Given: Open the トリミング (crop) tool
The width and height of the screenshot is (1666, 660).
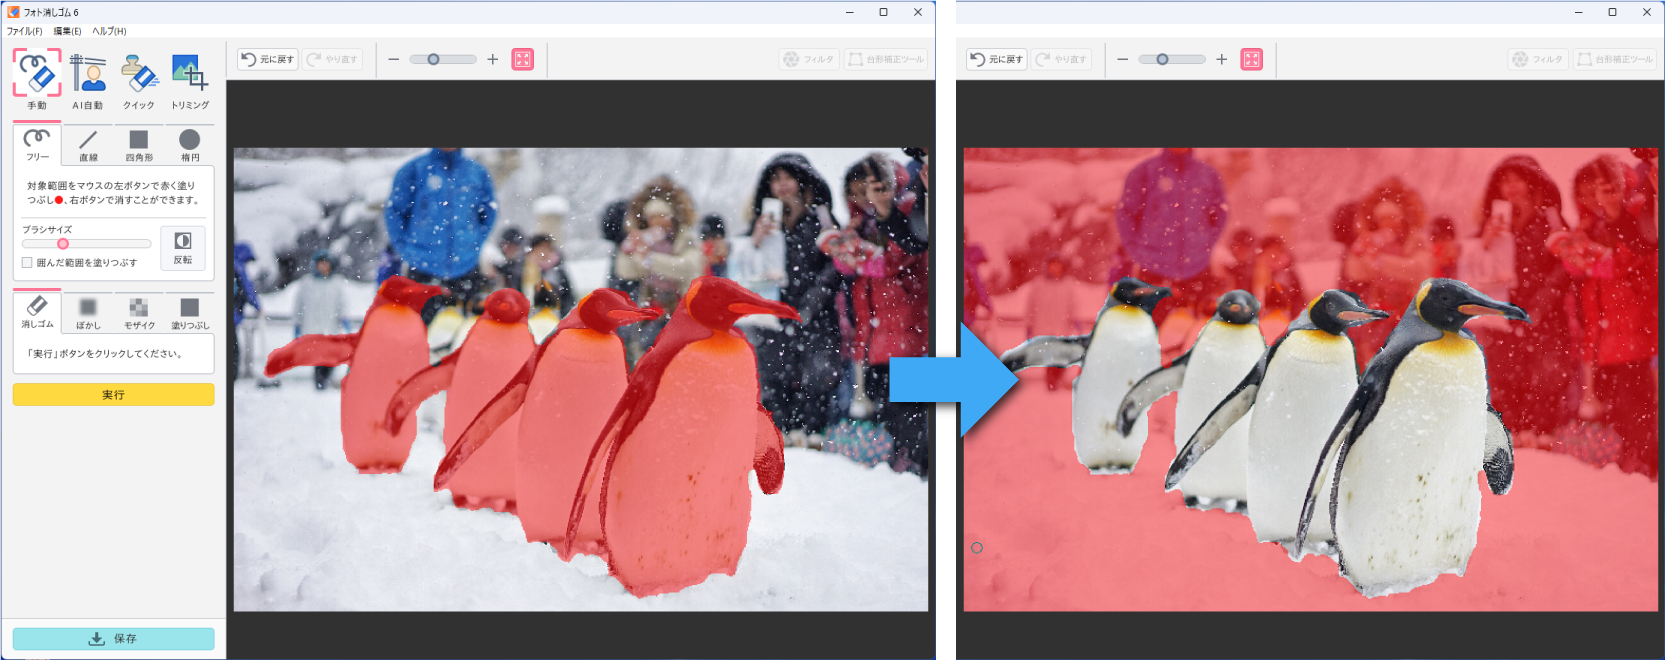Looking at the screenshot, I should point(190,78).
